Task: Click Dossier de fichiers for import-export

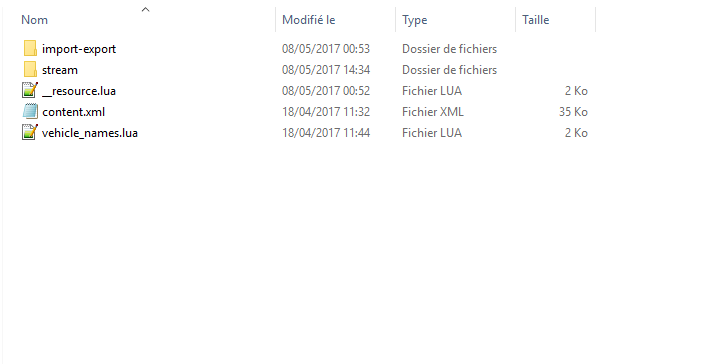Action: pos(449,49)
